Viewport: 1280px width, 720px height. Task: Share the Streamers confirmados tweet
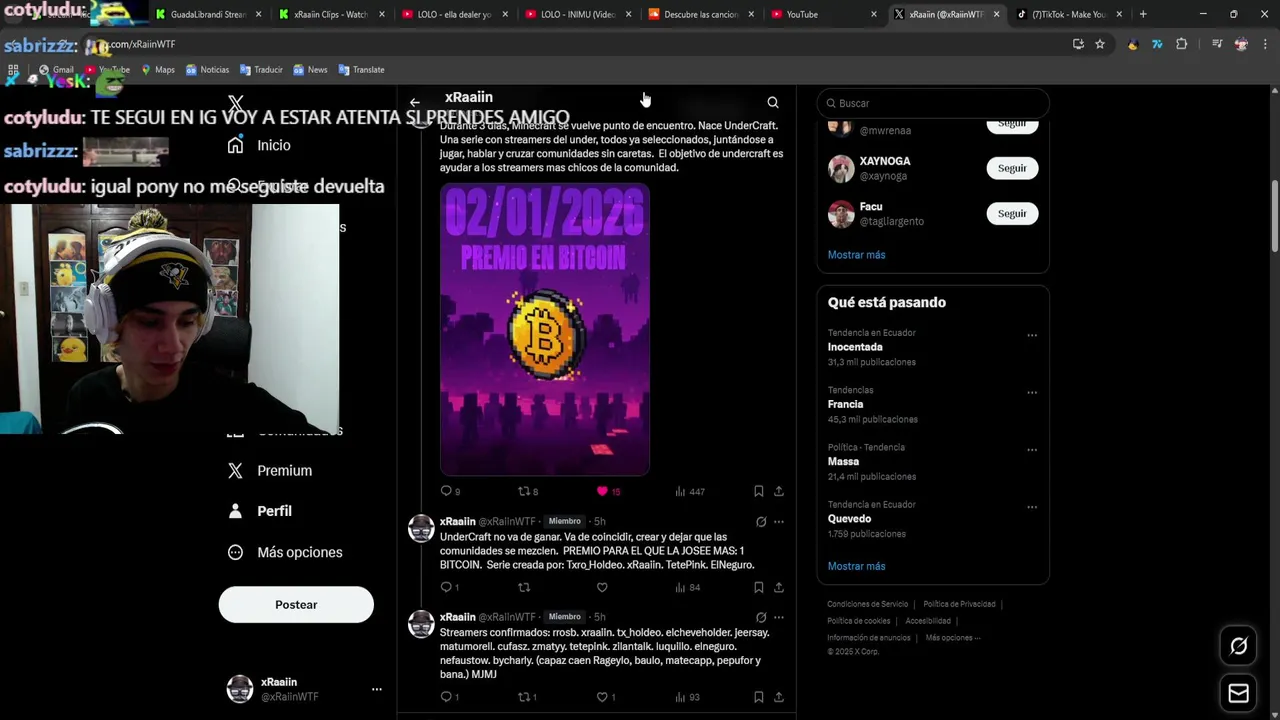(779, 697)
